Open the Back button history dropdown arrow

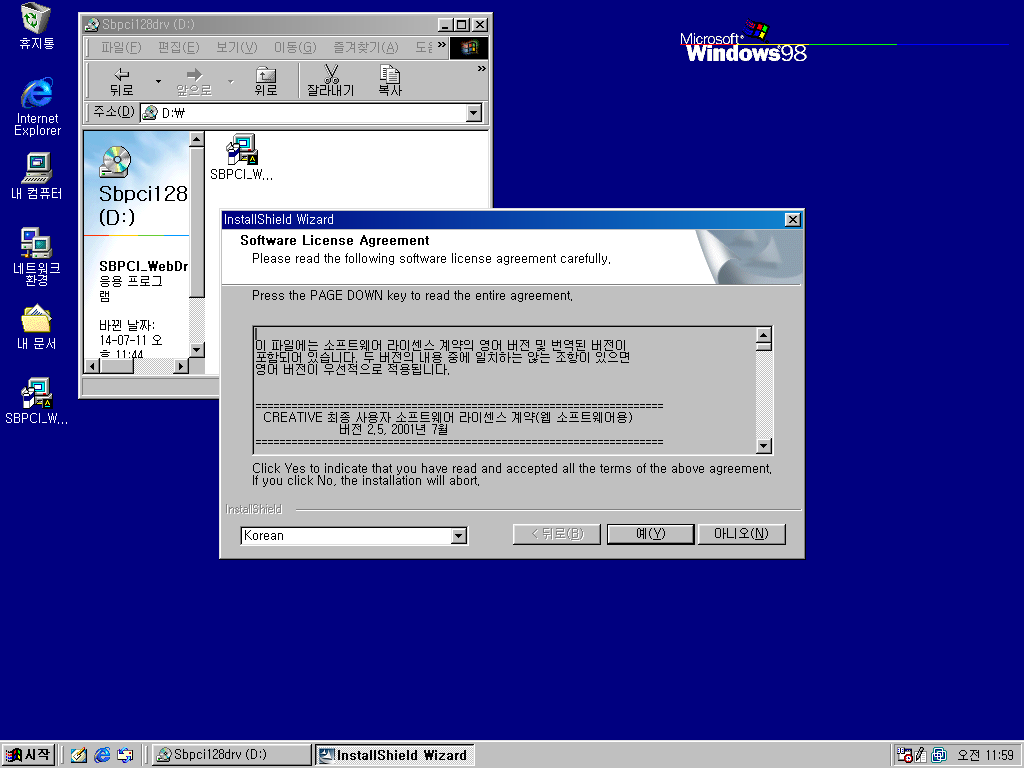tap(158, 82)
